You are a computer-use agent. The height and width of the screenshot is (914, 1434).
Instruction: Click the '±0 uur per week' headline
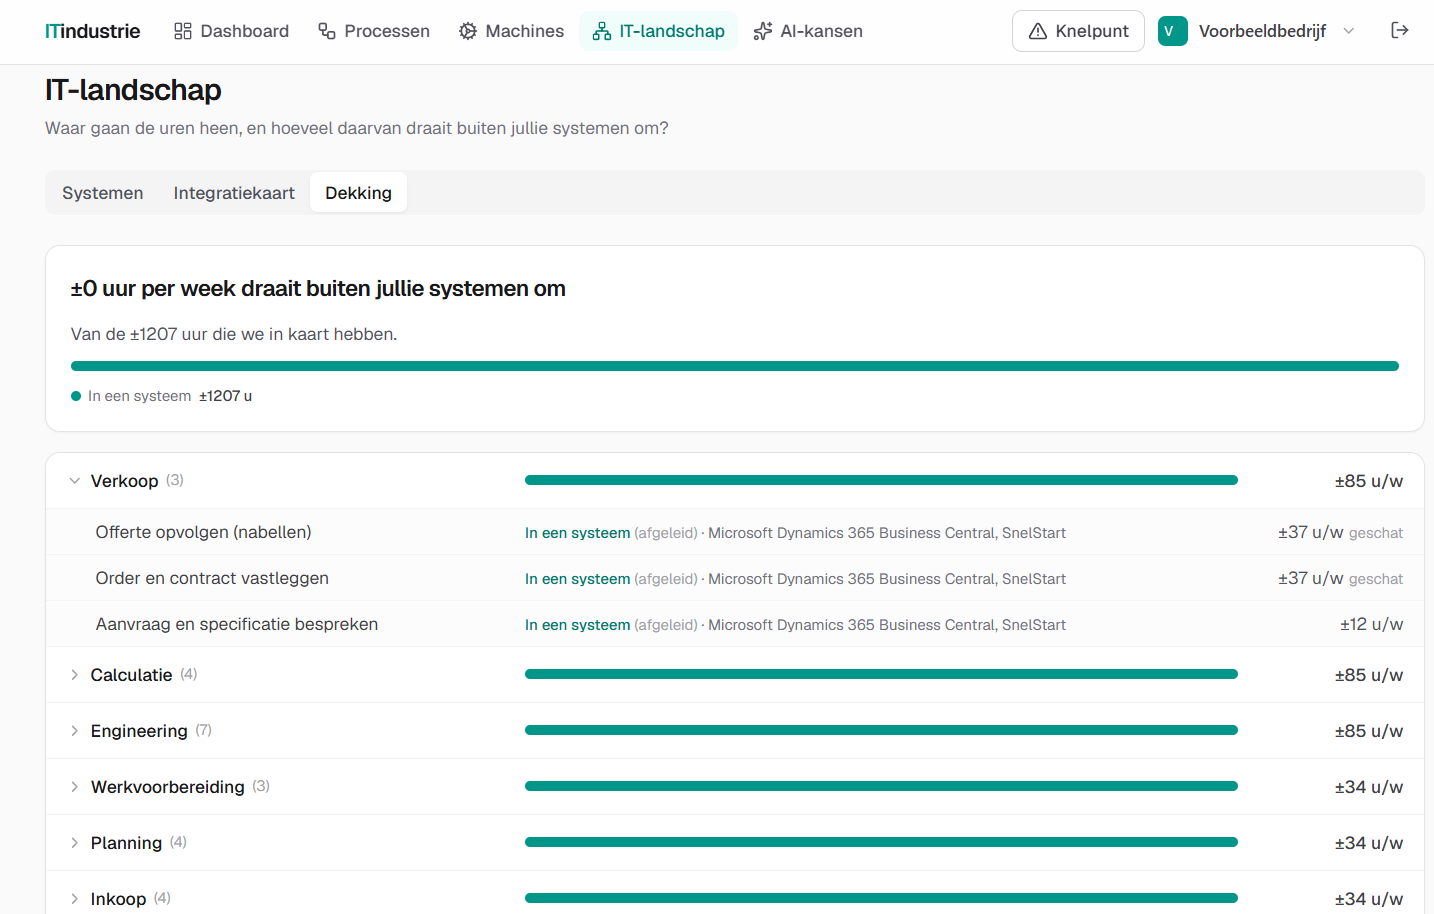pyautogui.click(x=318, y=288)
